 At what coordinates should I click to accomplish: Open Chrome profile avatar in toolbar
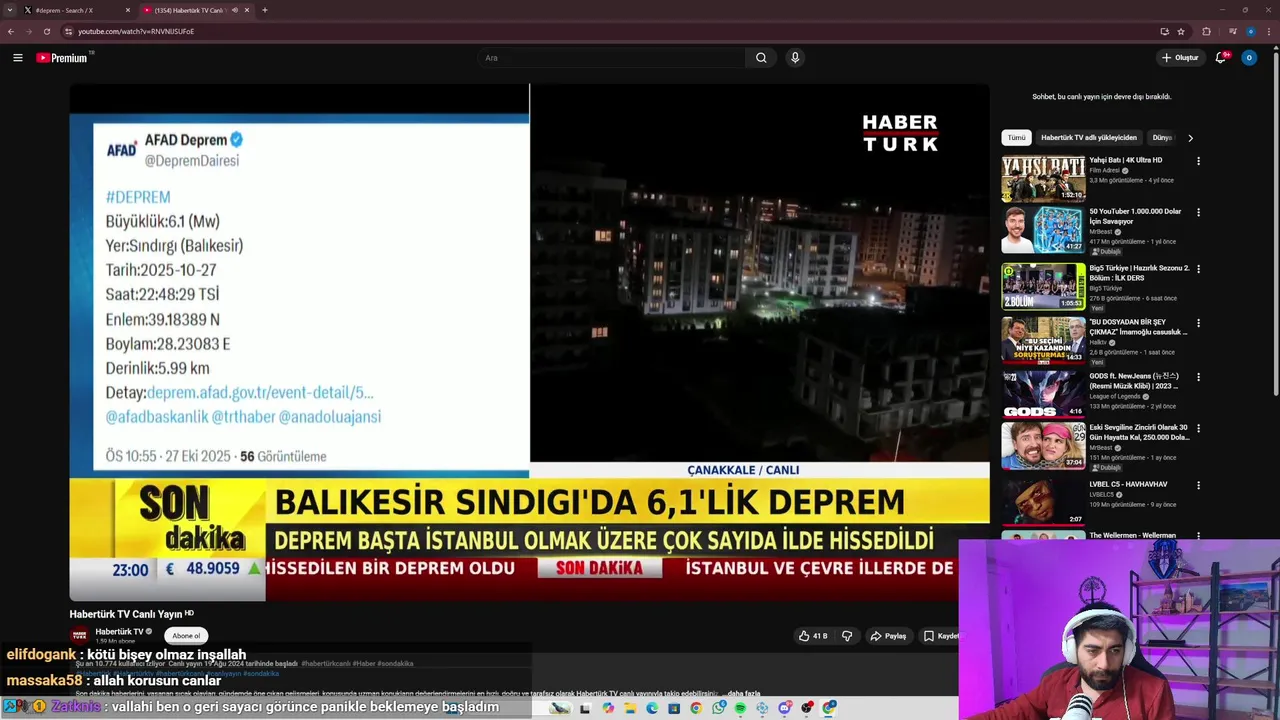(x=1251, y=31)
